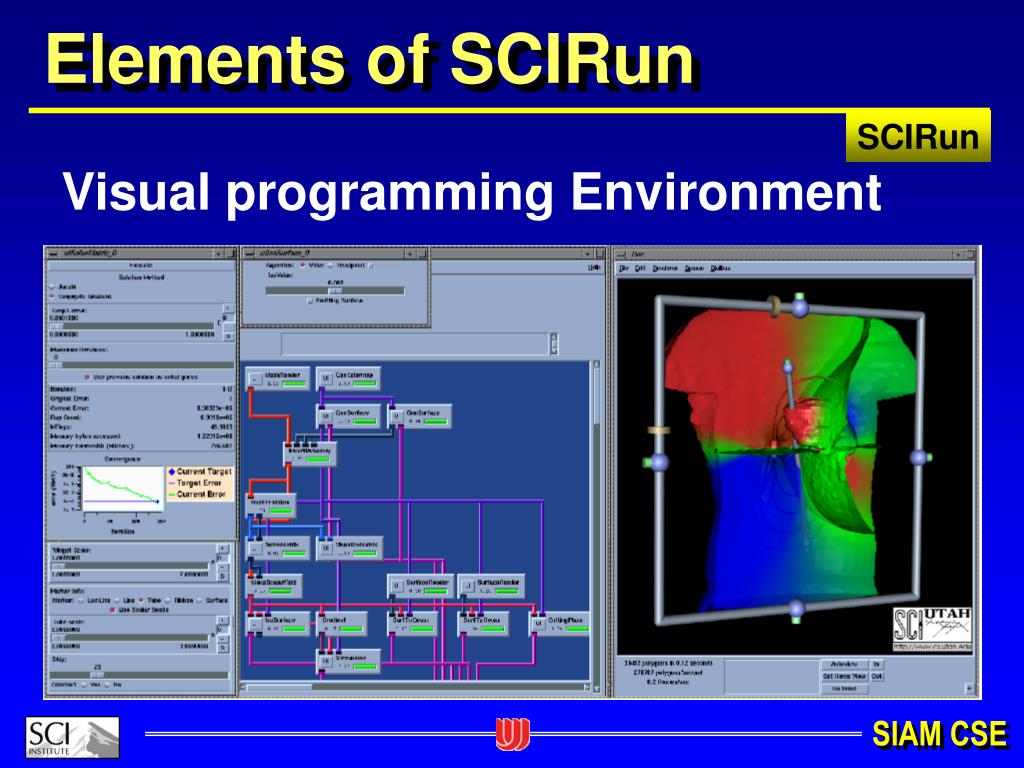This screenshot has height=768, width=1024.
Task: Open the Dialbox menu in the viewer
Action: click(x=720, y=268)
